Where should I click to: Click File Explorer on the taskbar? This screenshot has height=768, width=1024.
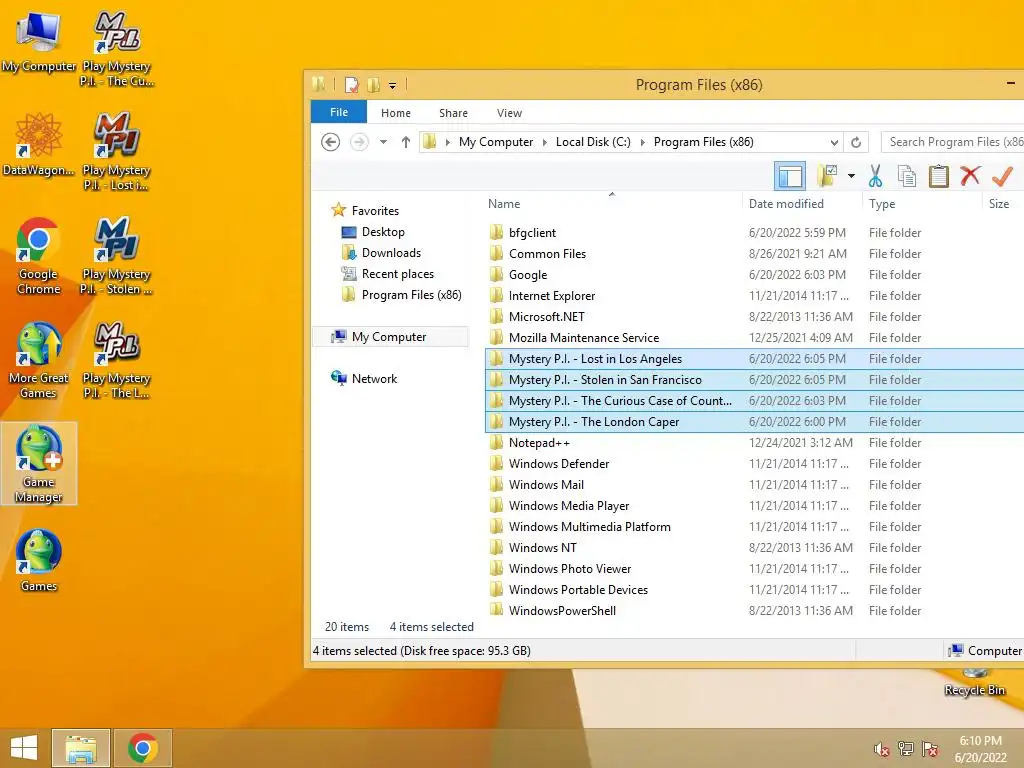click(x=80, y=748)
